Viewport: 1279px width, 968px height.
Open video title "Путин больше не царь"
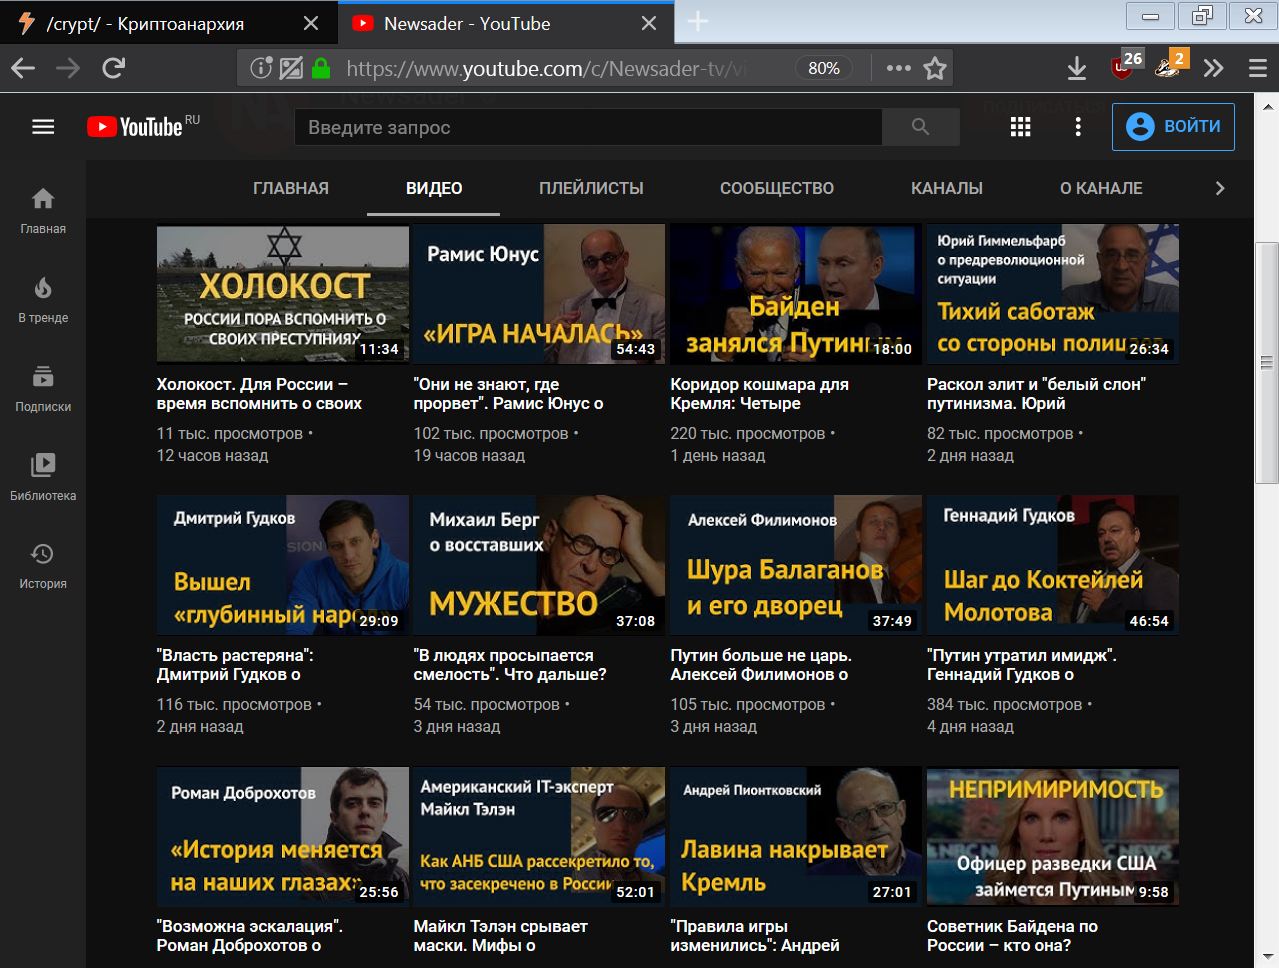click(x=761, y=665)
